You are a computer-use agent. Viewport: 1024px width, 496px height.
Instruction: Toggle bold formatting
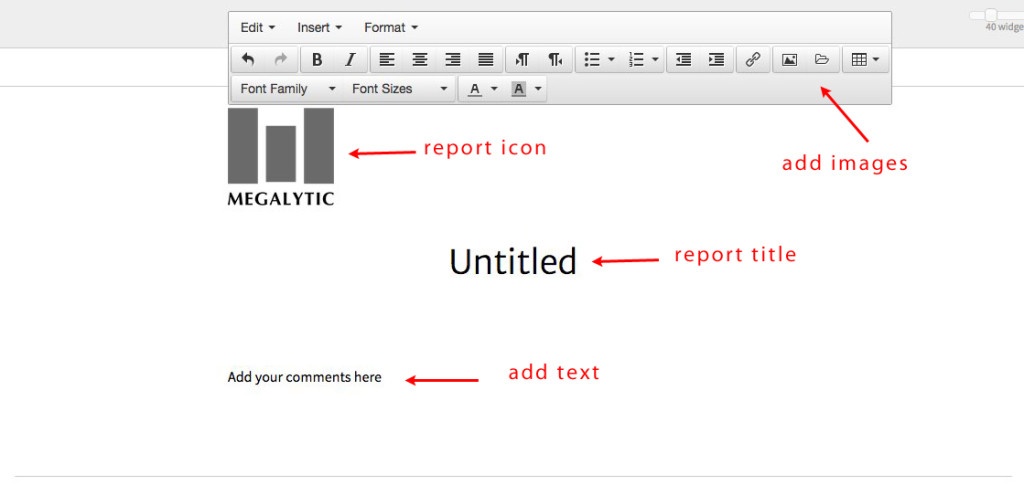click(317, 60)
